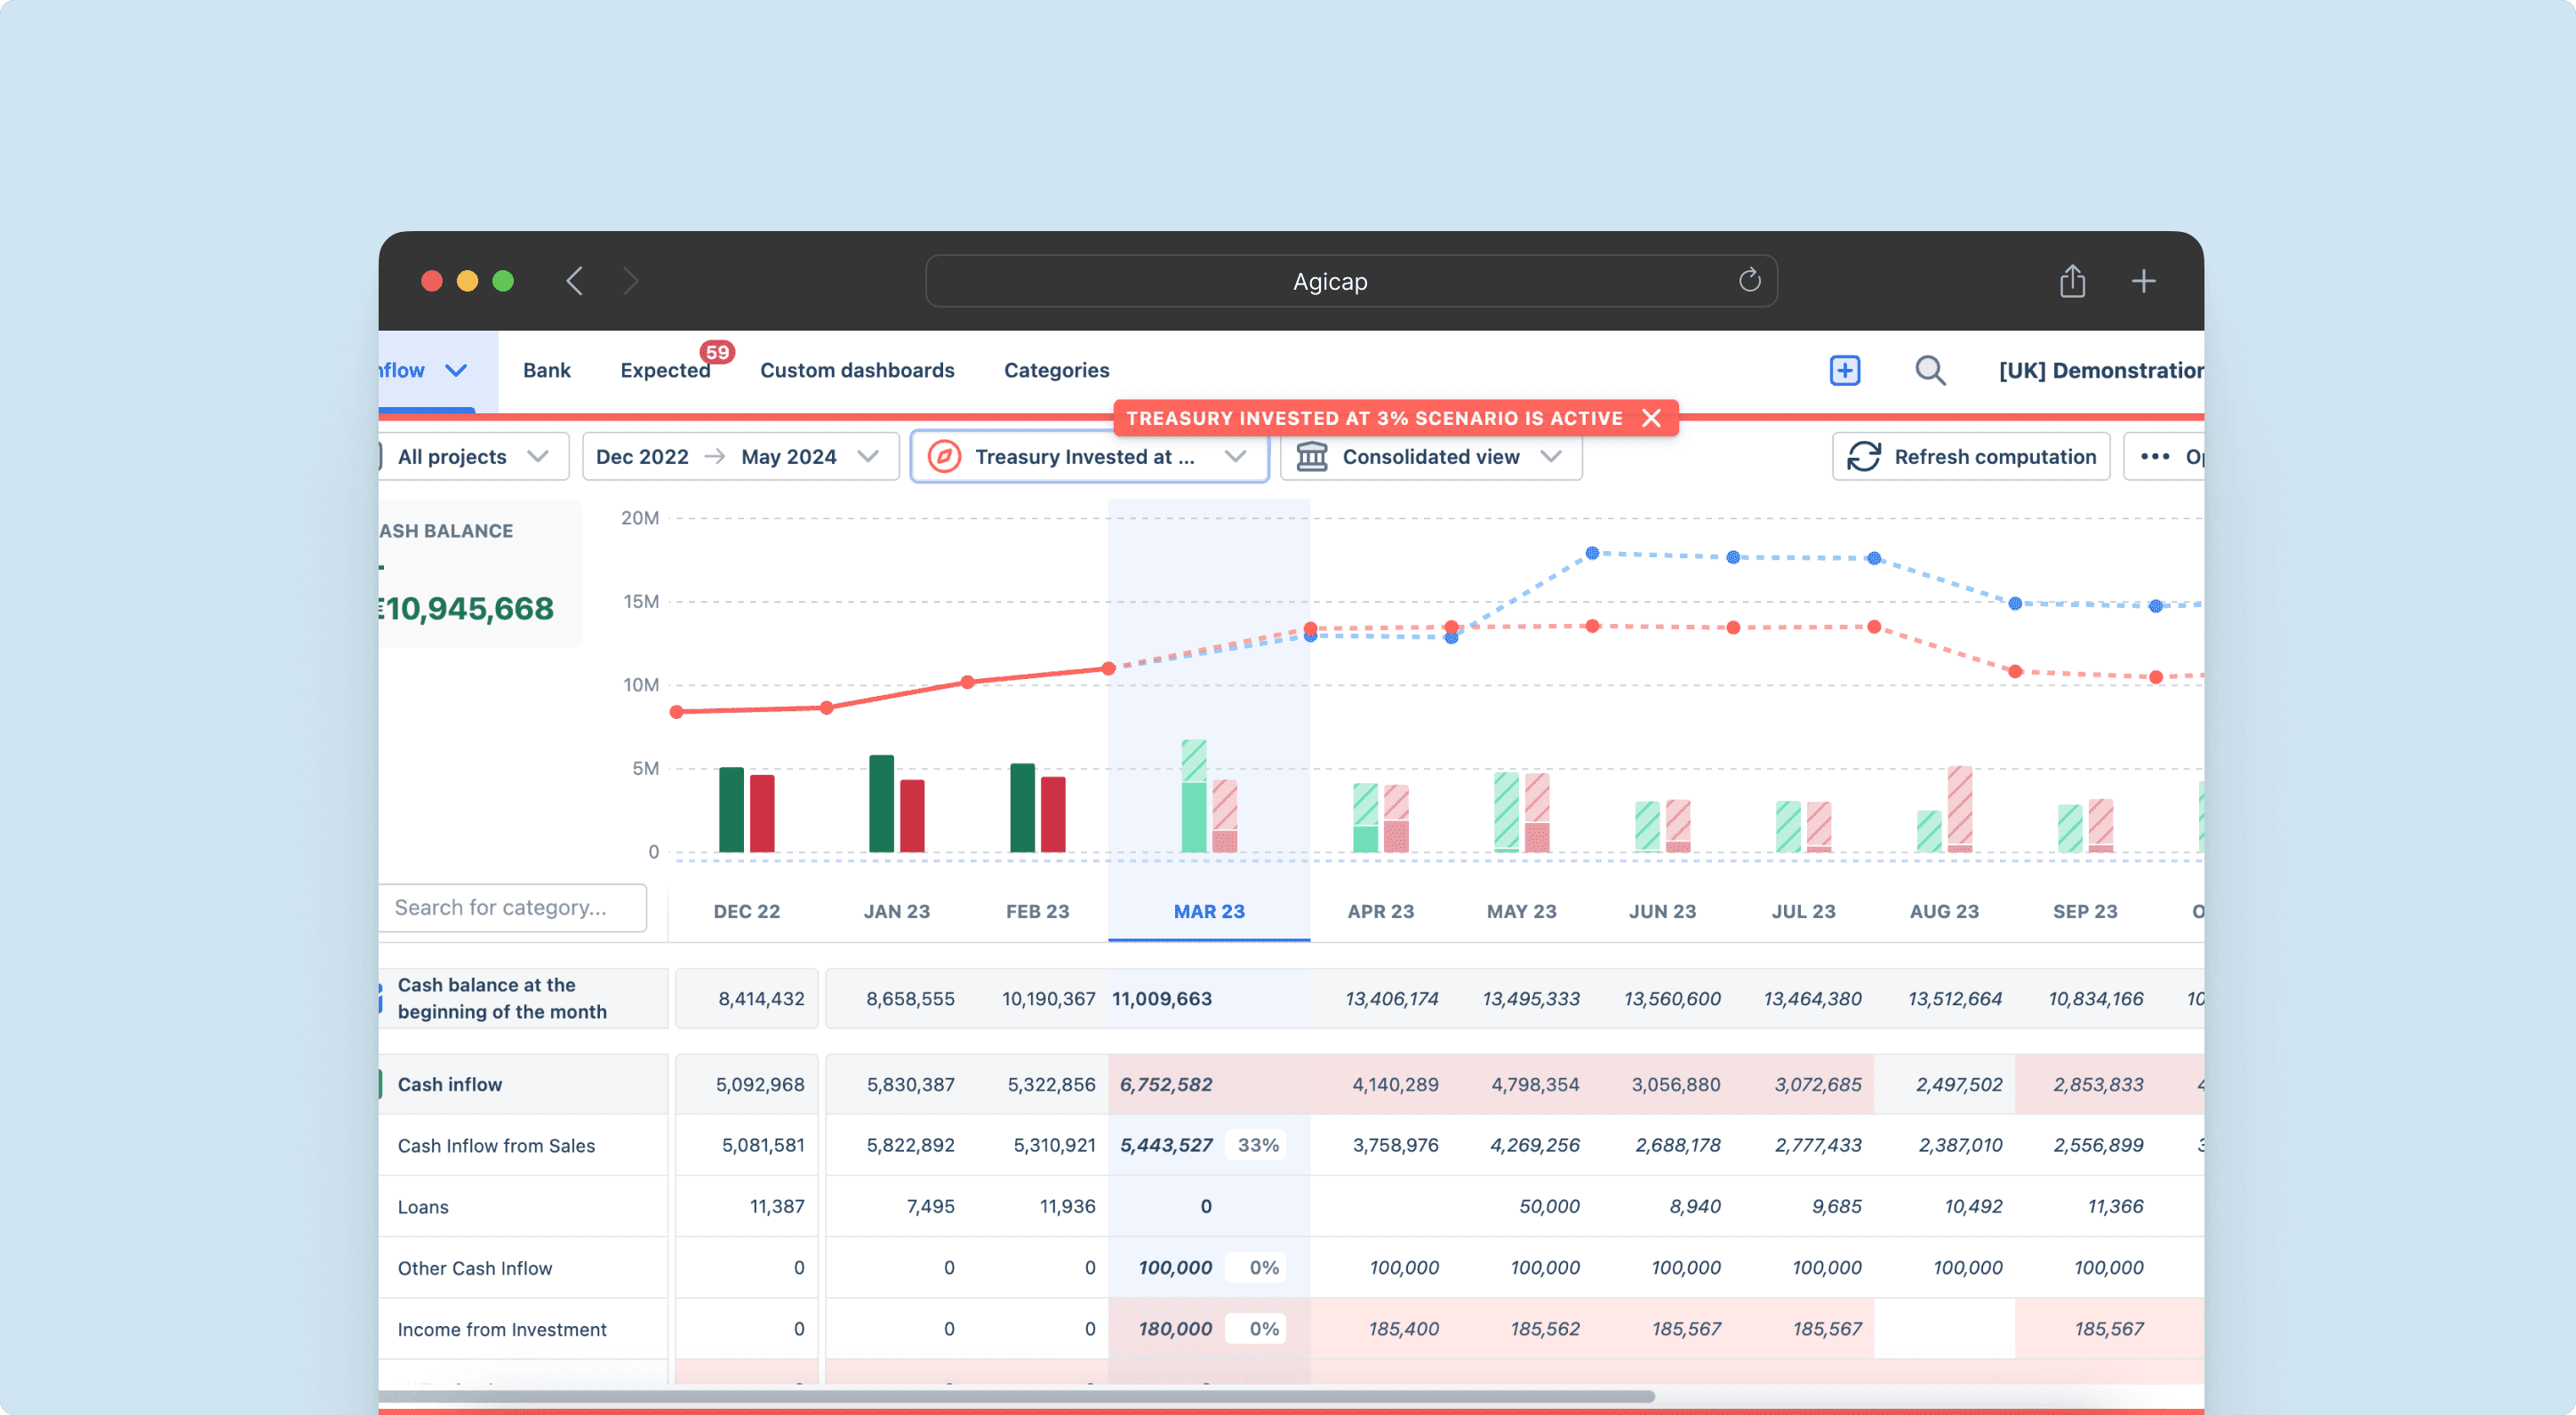Select the JUN 23 column header

pos(1662,911)
